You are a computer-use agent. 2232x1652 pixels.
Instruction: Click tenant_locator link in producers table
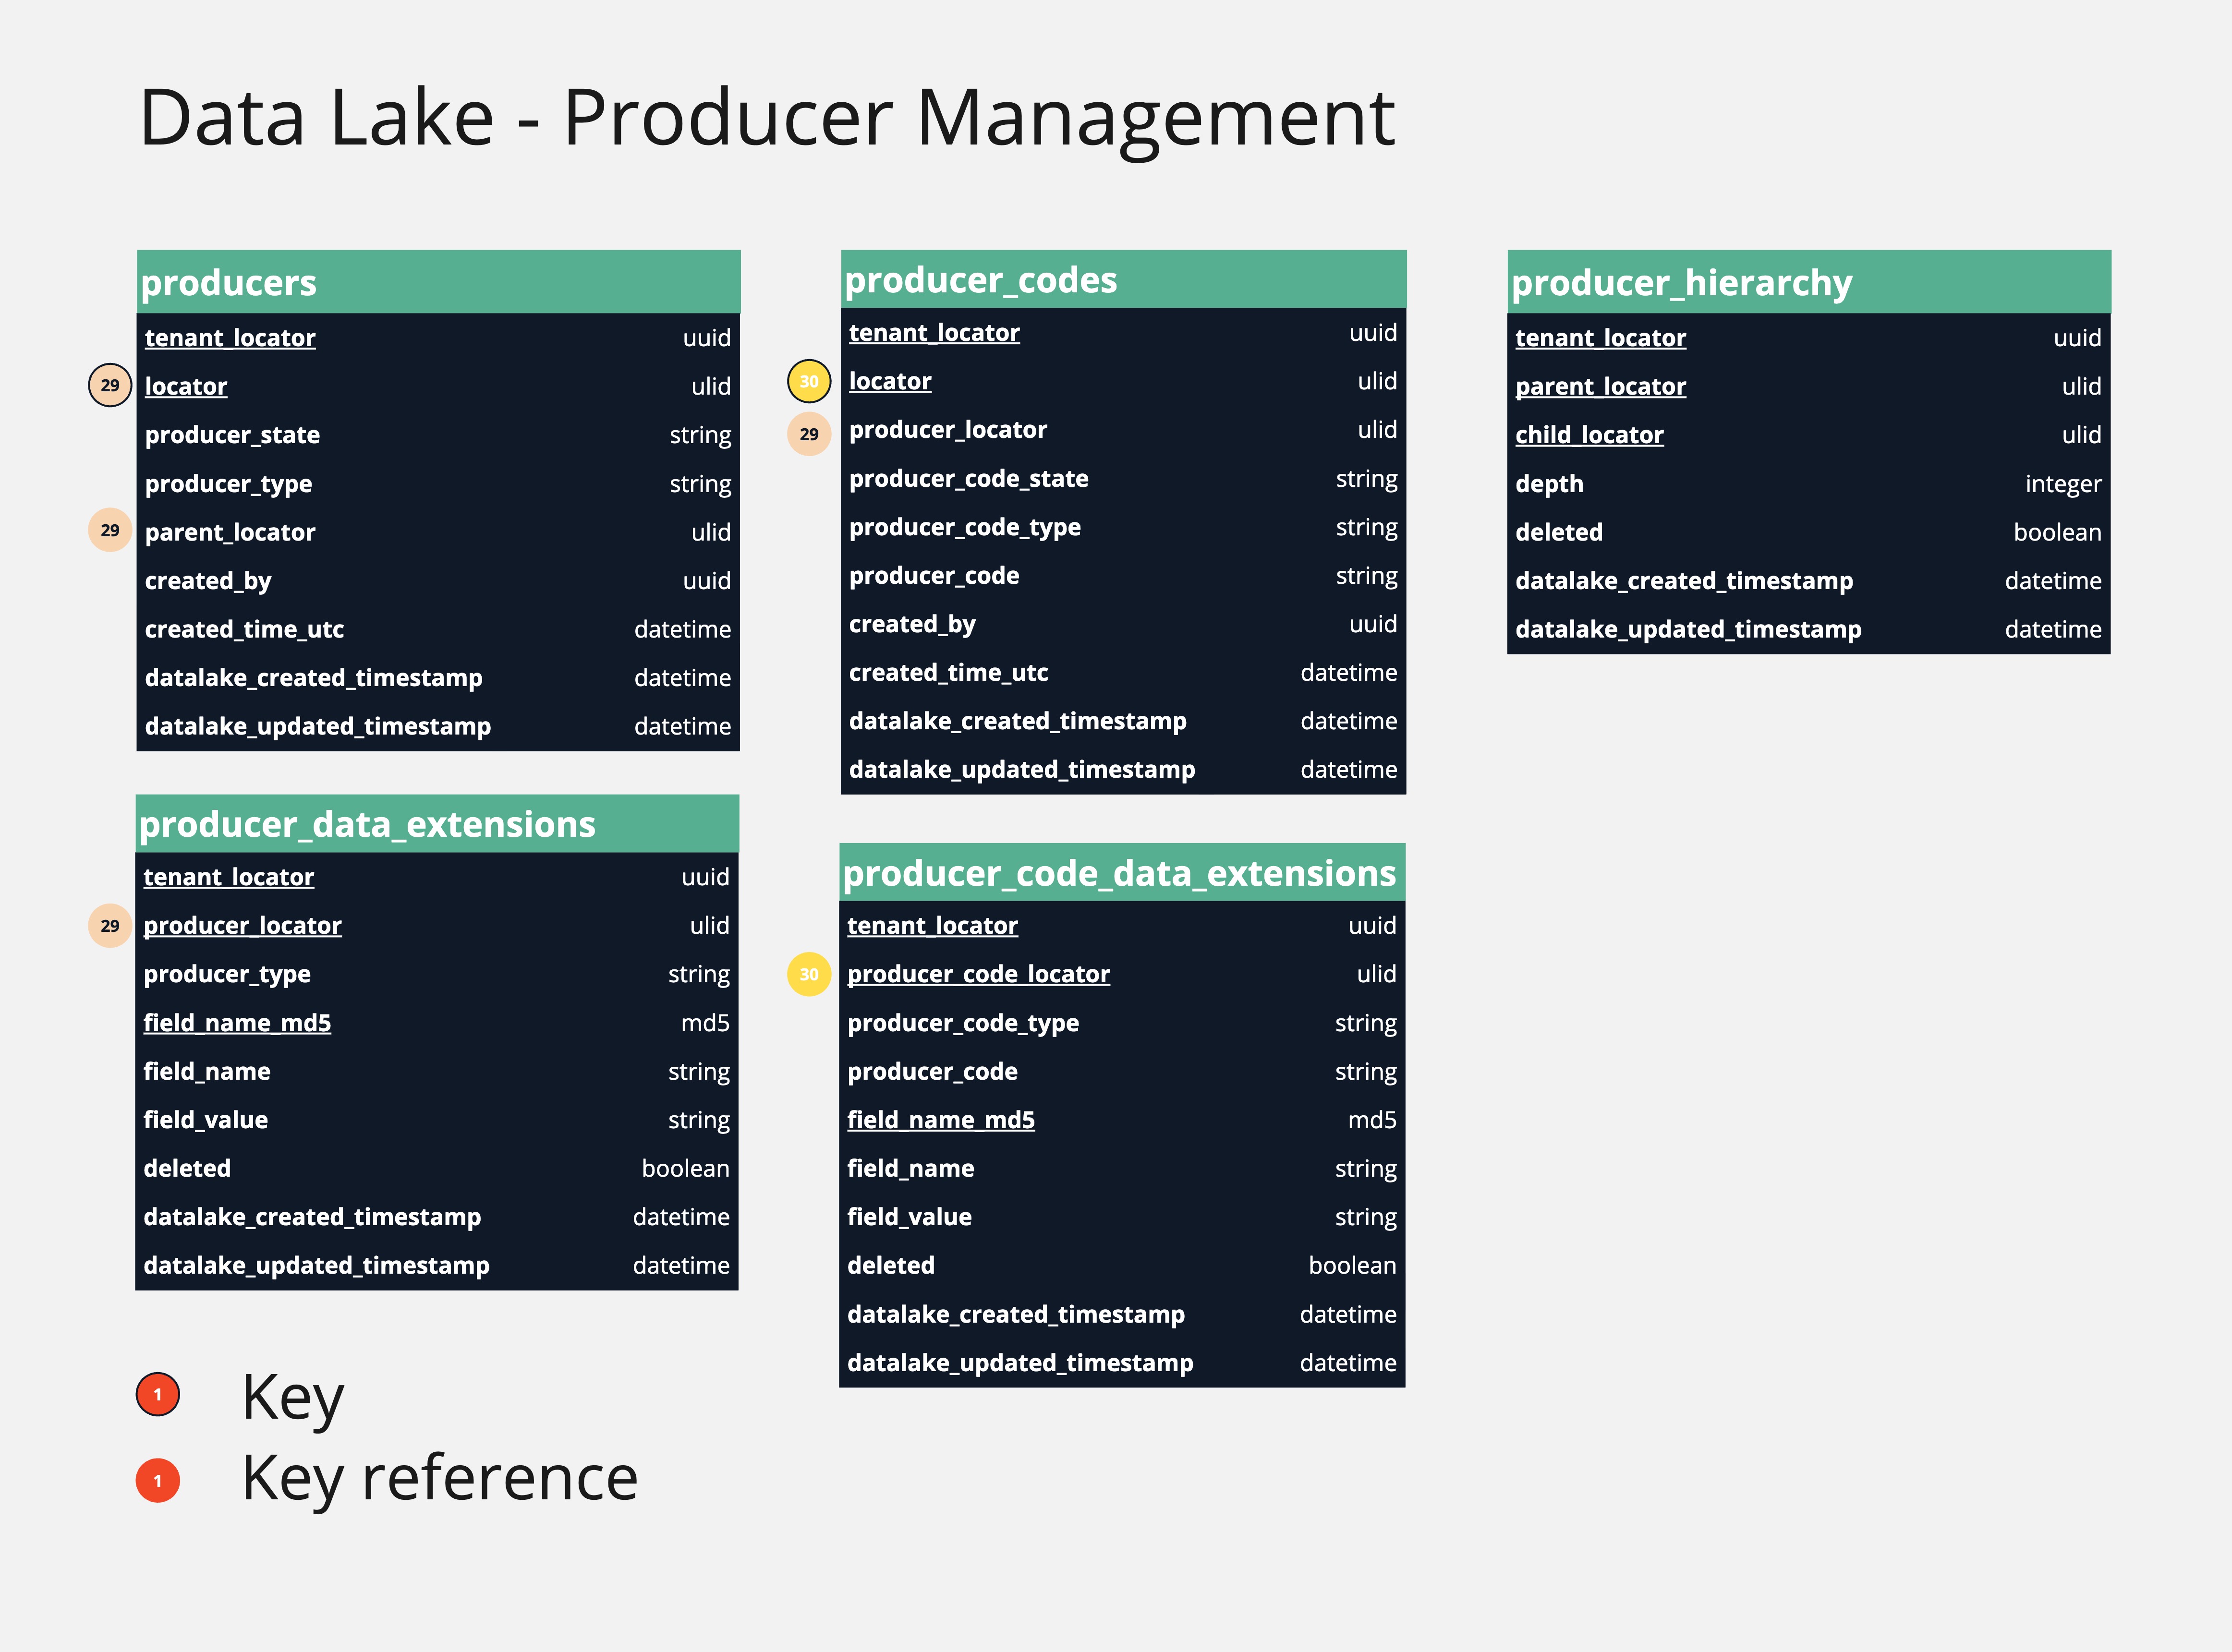tap(230, 338)
